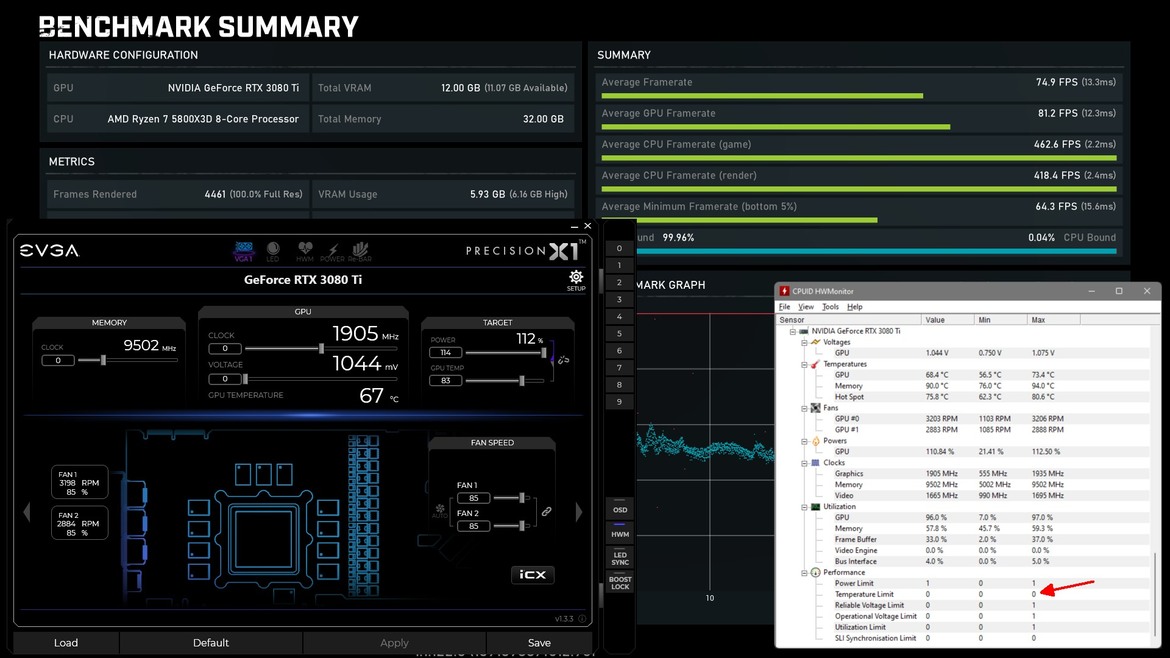The image size is (1170, 658).
Task: Click the Default button in Precision X1
Action: tap(211, 642)
